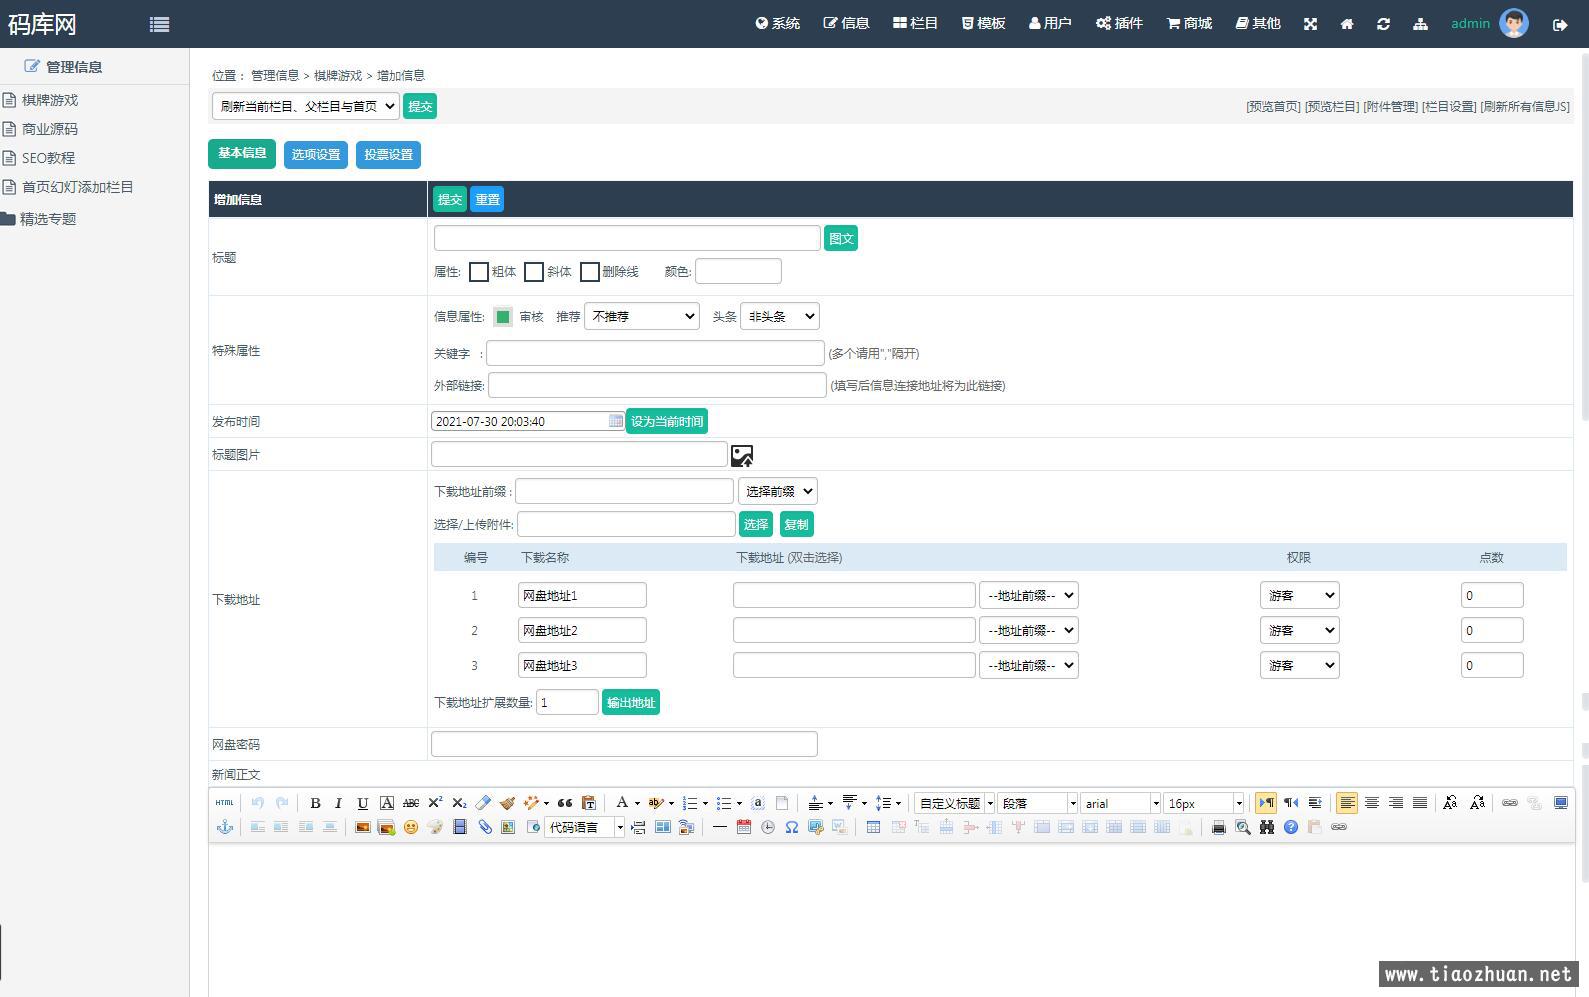Open the calendar icon in 发布时间 field
This screenshot has width=1589, height=997.
[x=616, y=421]
